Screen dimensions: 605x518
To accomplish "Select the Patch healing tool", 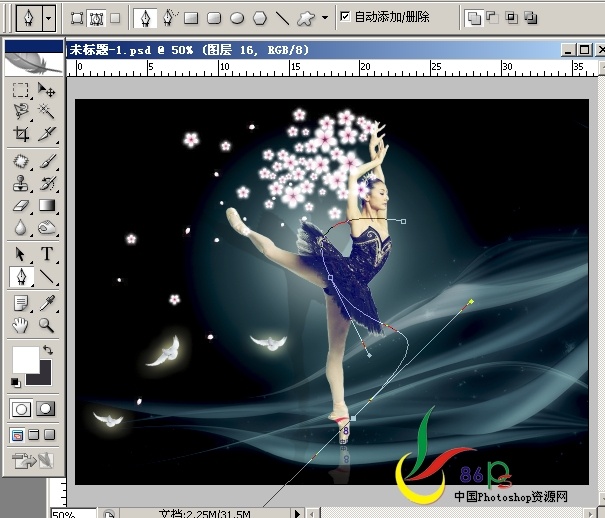I will tap(21, 161).
